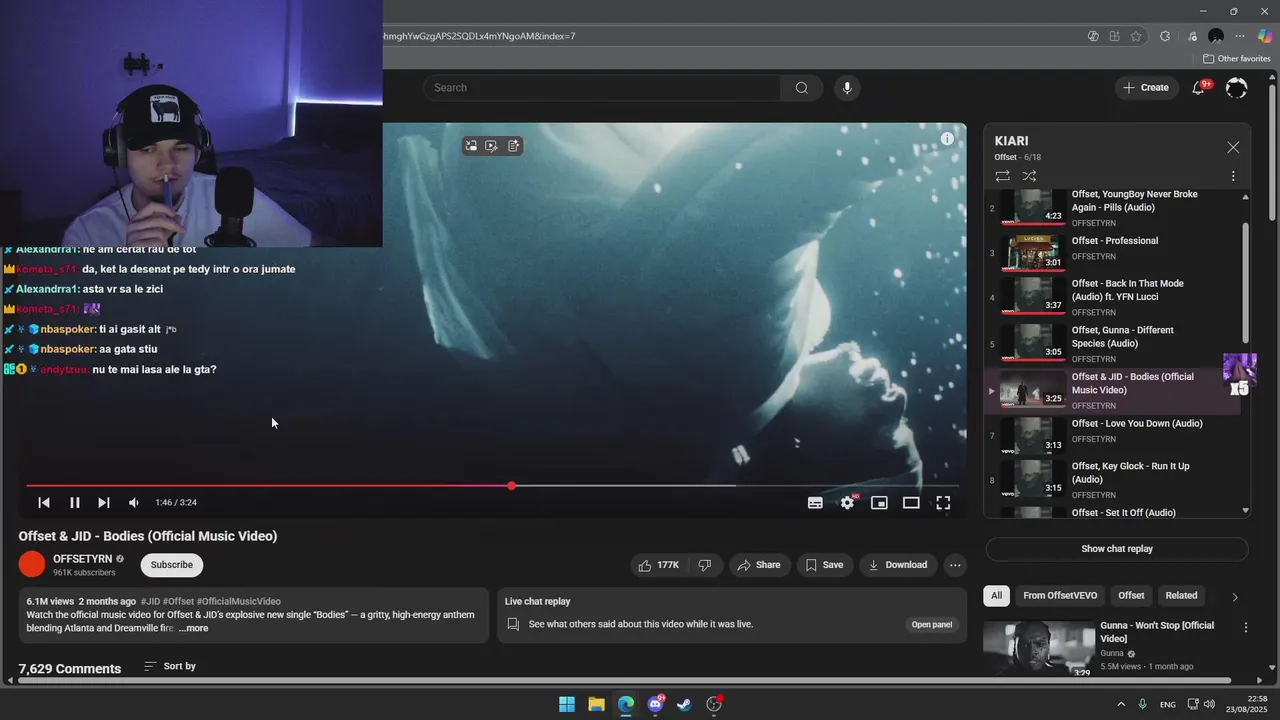This screenshot has height=720, width=1280.
Task: Toggle subtitles with the captions icon
Action: tap(815, 503)
